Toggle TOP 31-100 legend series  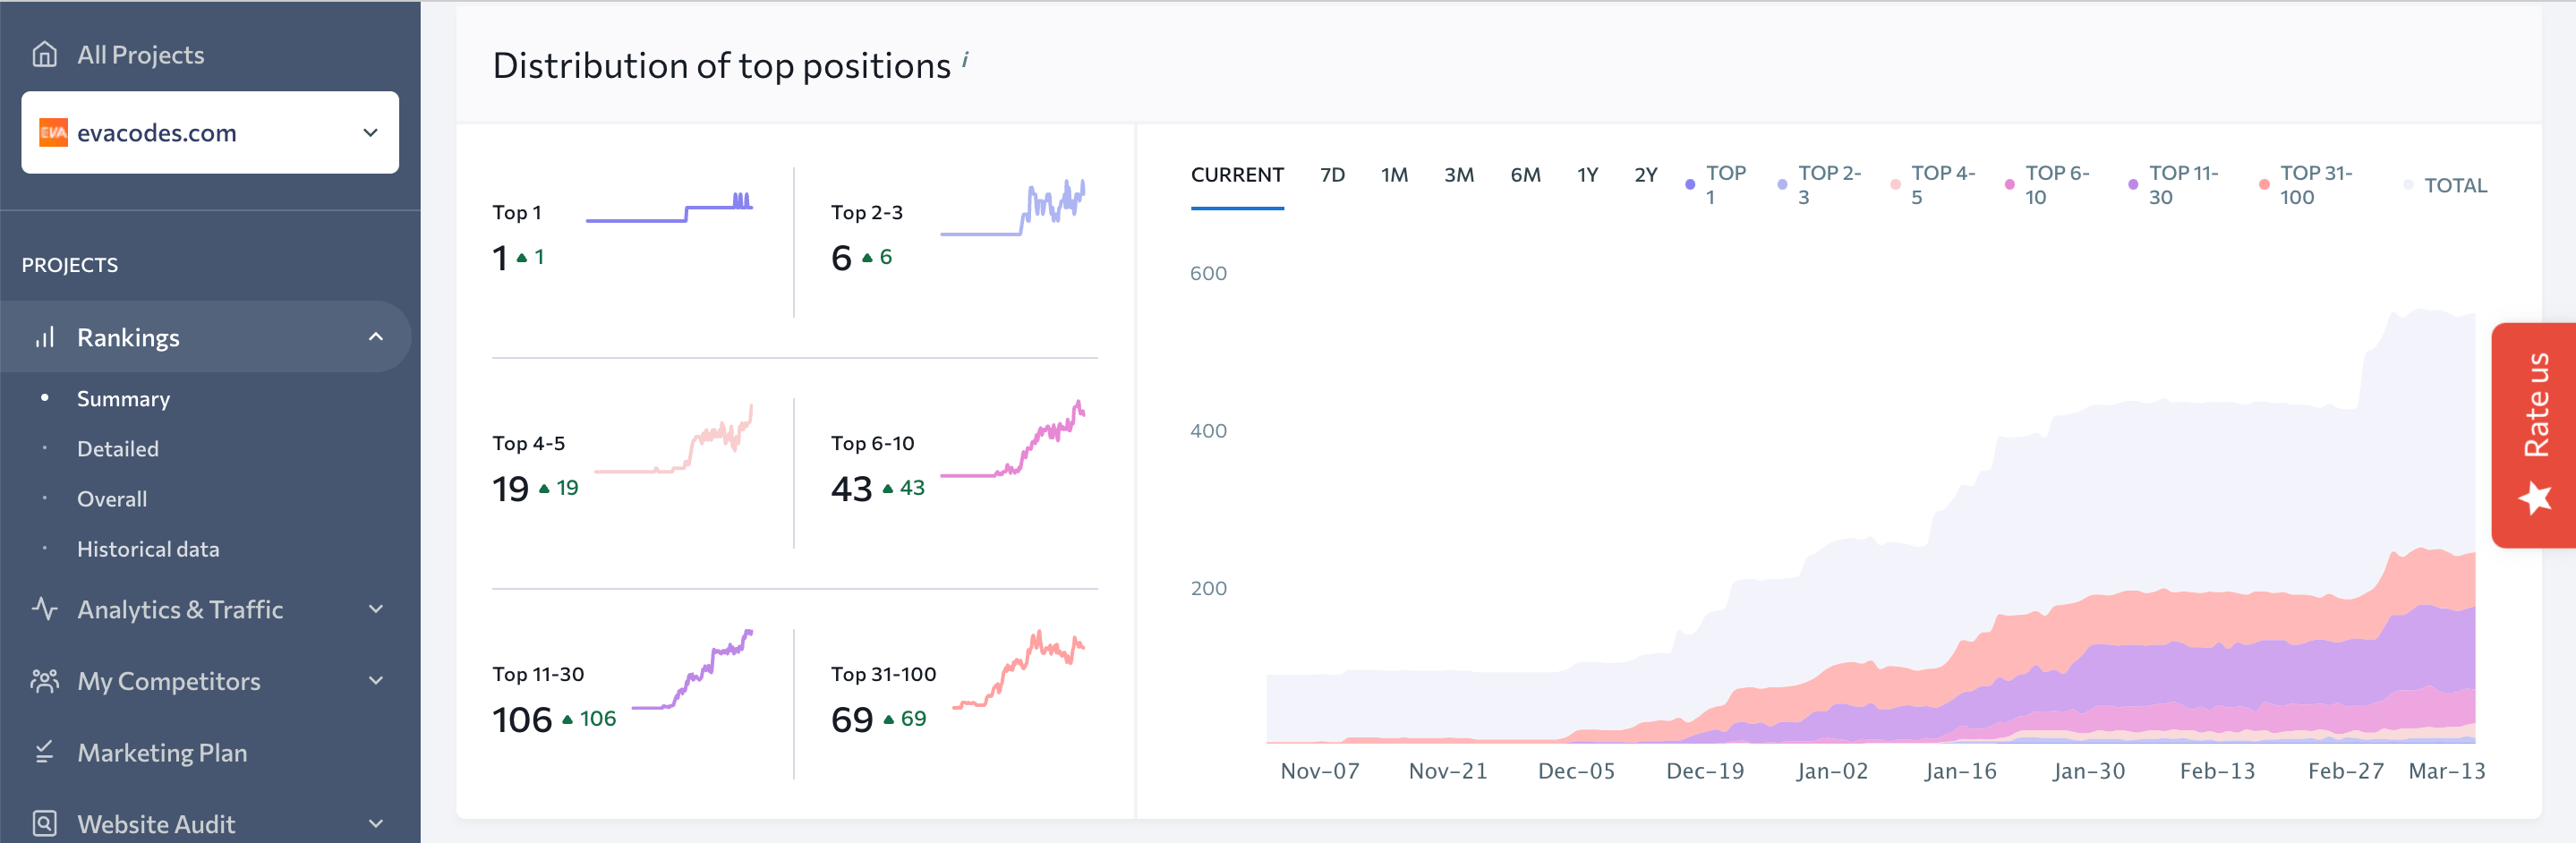click(2305, 185)
